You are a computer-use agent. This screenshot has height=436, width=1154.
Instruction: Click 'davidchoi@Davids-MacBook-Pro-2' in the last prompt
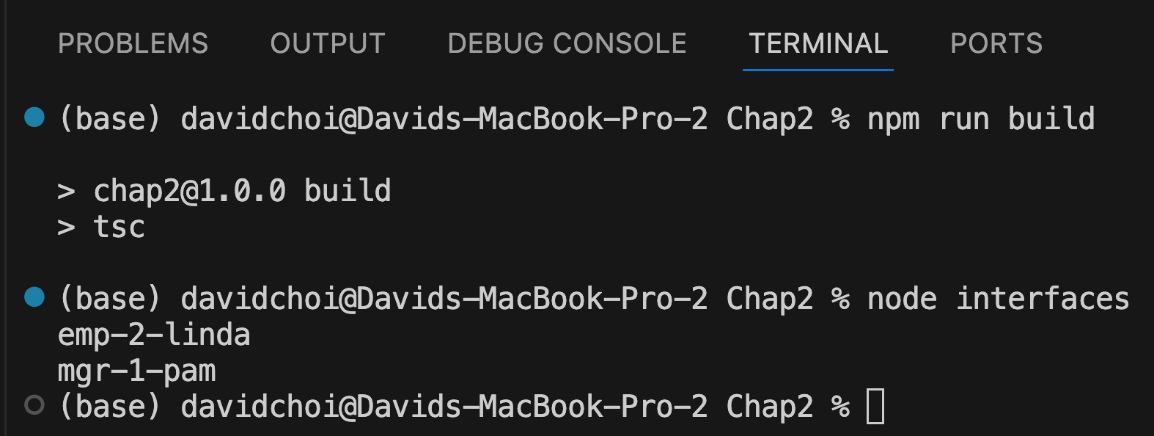coord(445,407)
